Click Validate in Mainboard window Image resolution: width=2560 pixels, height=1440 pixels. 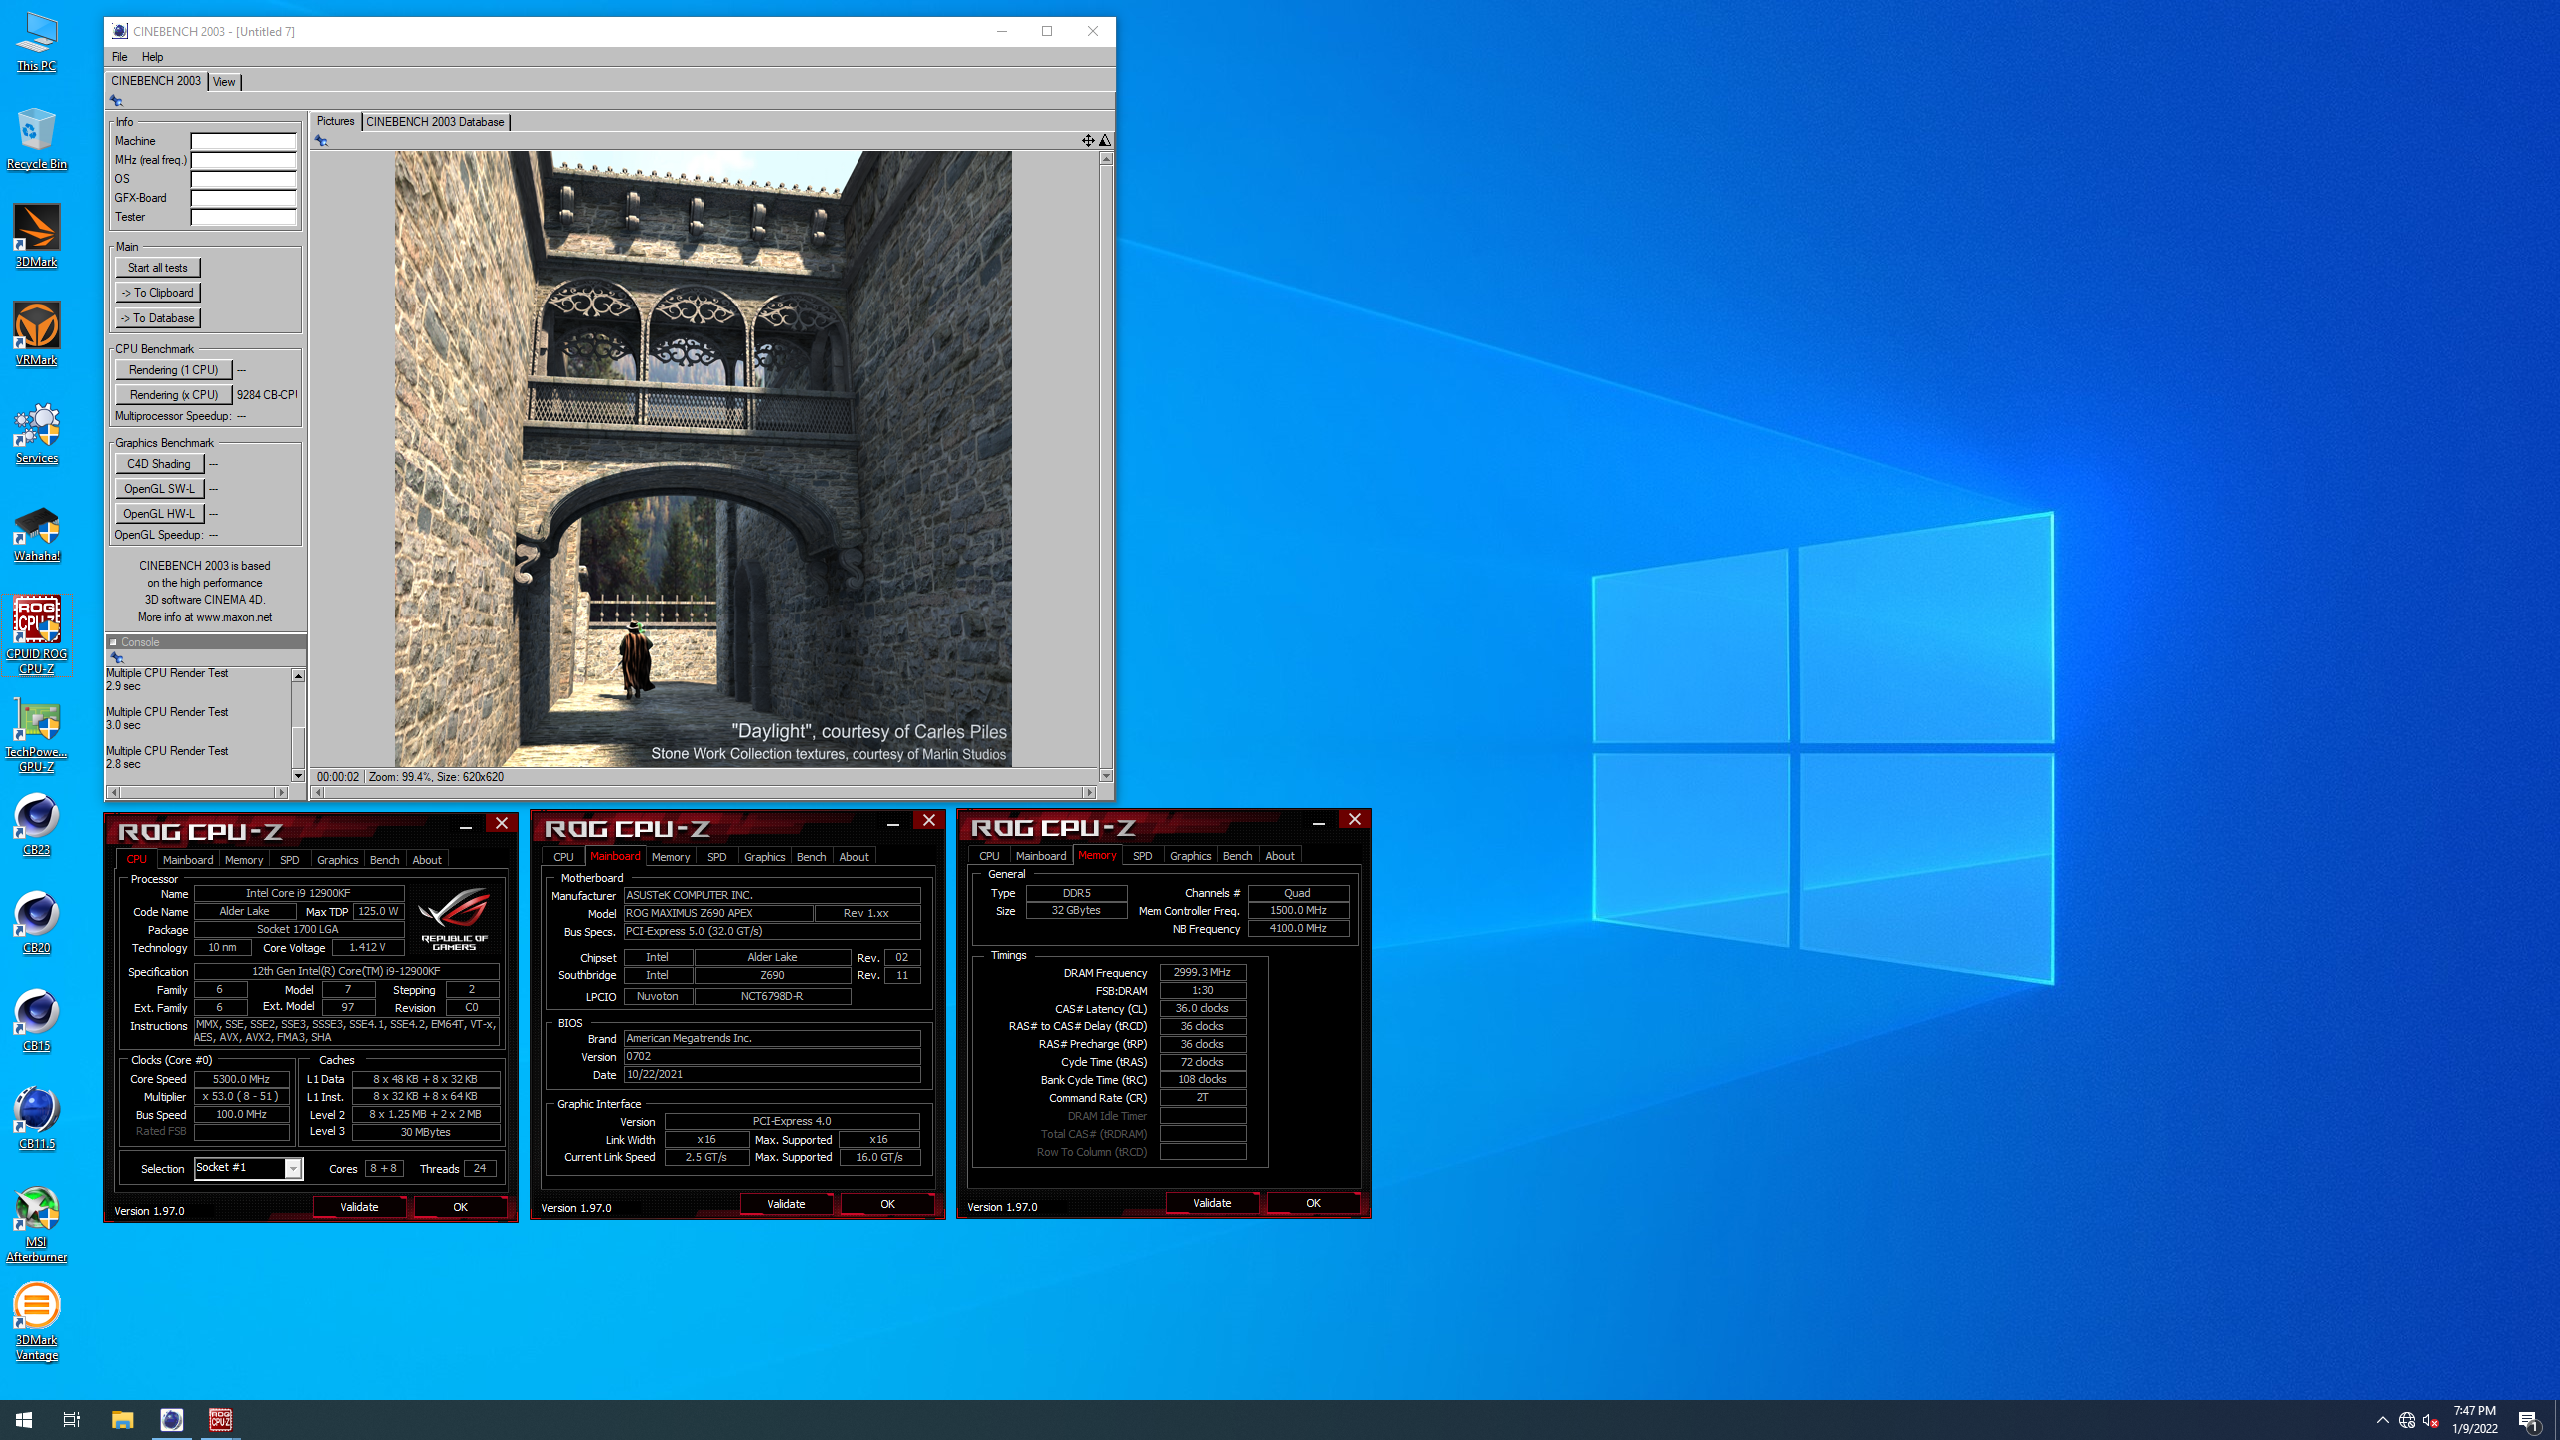tap(786, 1204)
